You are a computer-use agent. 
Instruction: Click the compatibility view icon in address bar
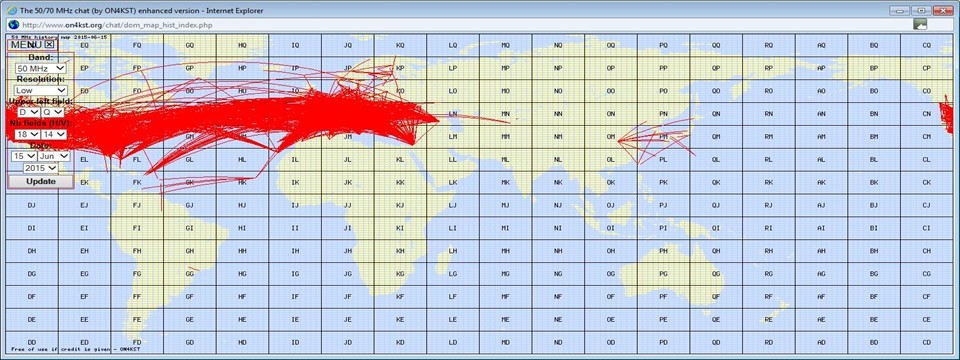(920, 24)
